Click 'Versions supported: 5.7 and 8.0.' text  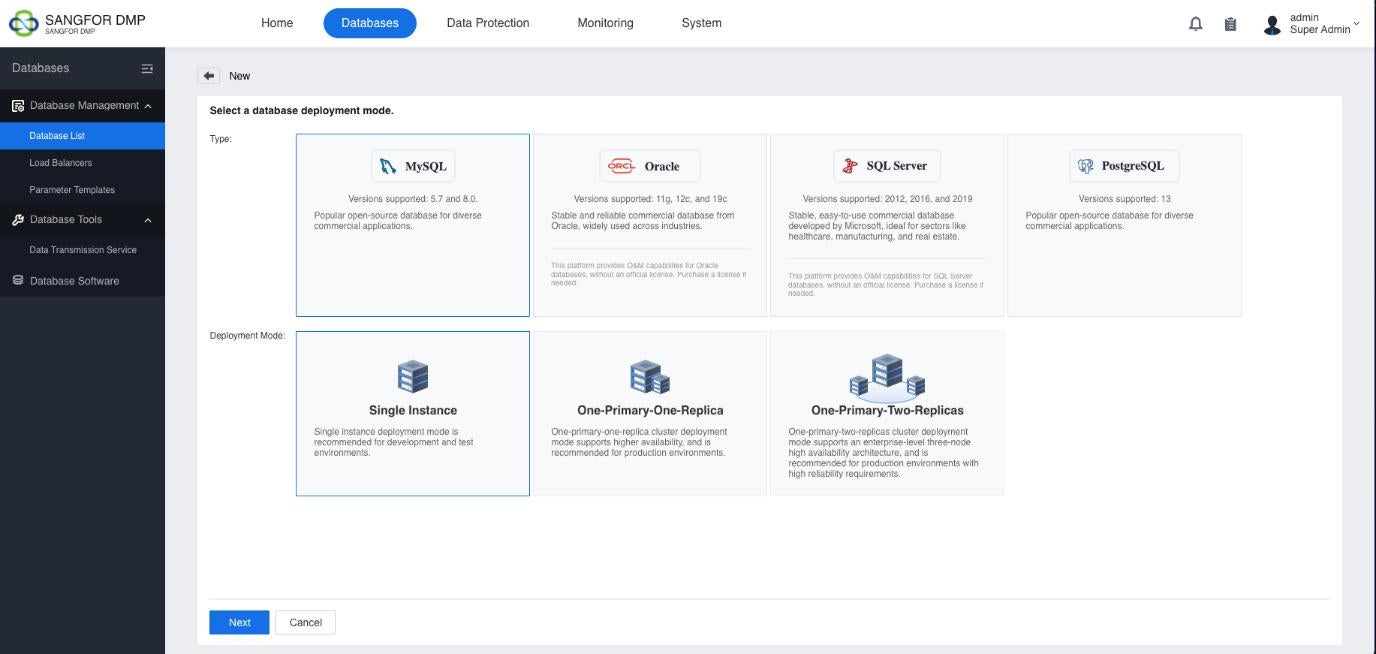point(413,199)
